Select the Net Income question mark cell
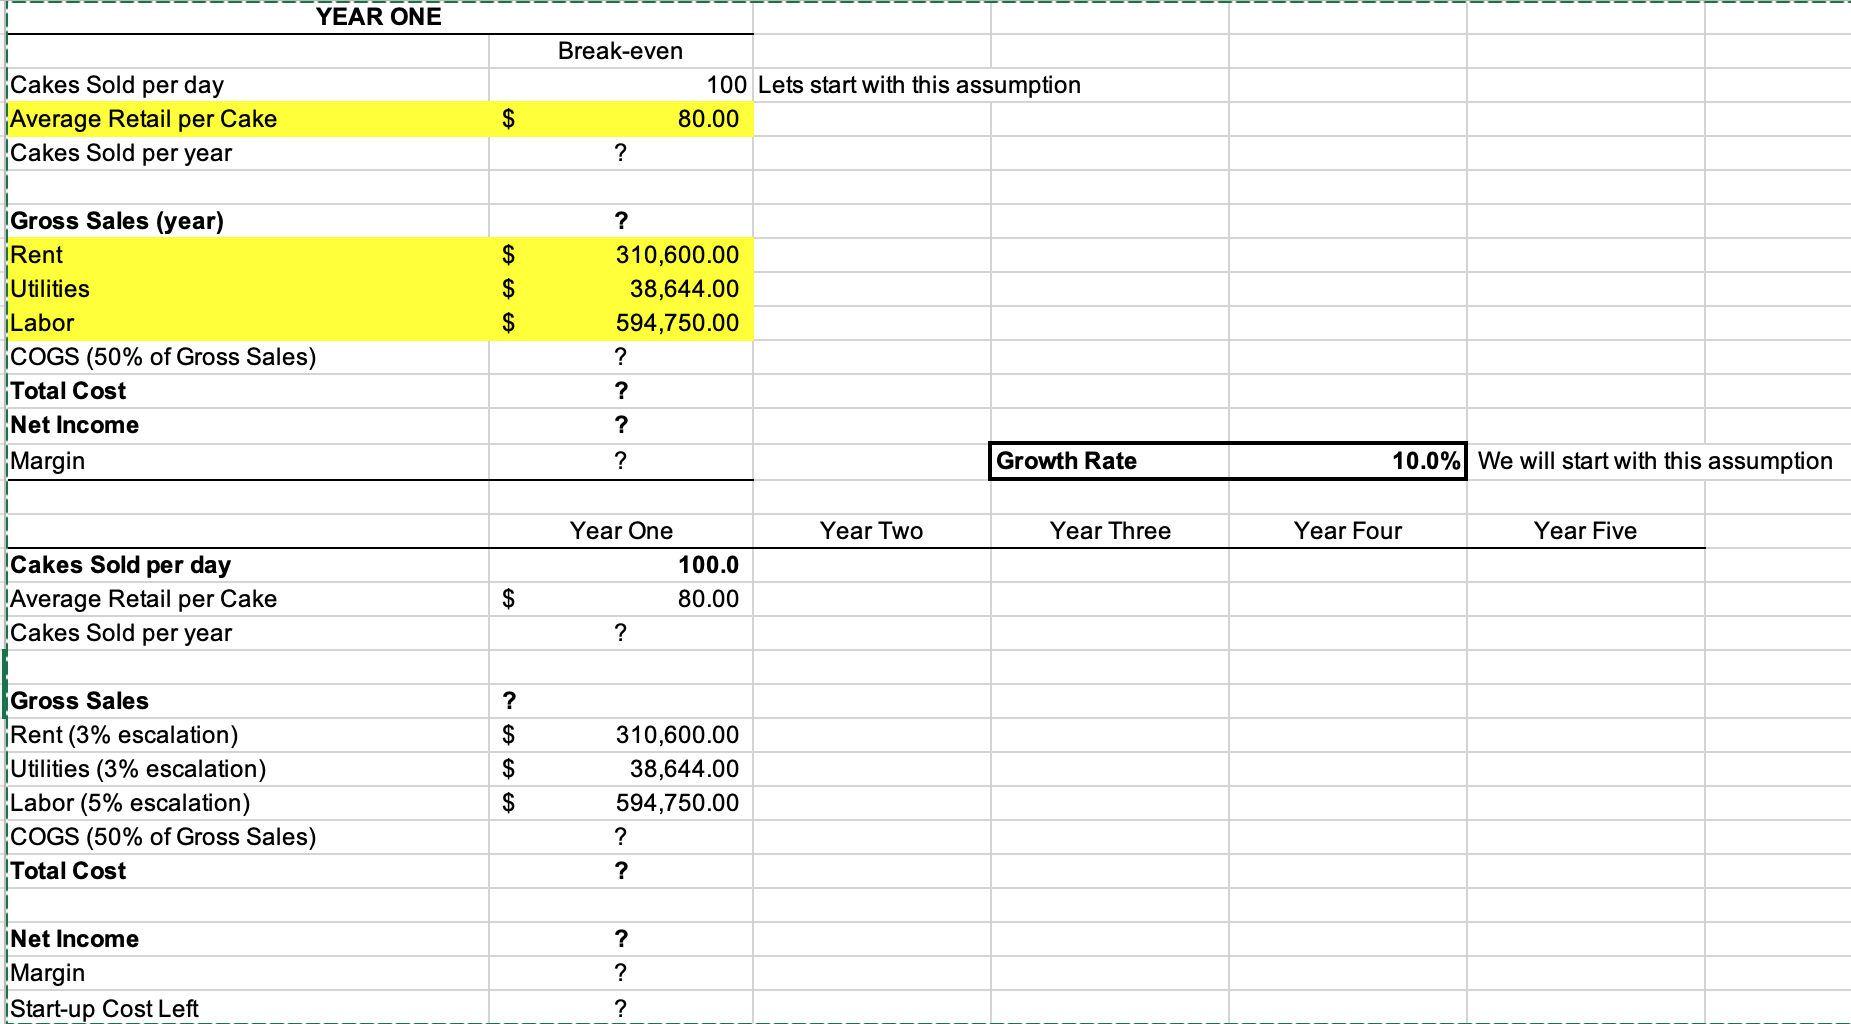 [x=620, y=425]
